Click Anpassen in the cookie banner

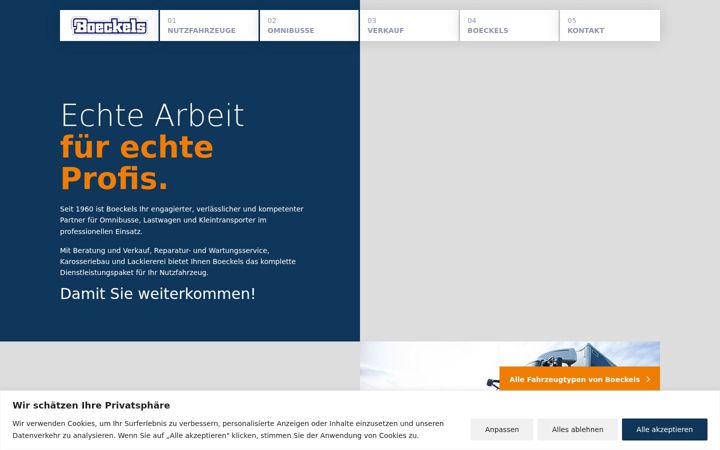pos(502,429)
